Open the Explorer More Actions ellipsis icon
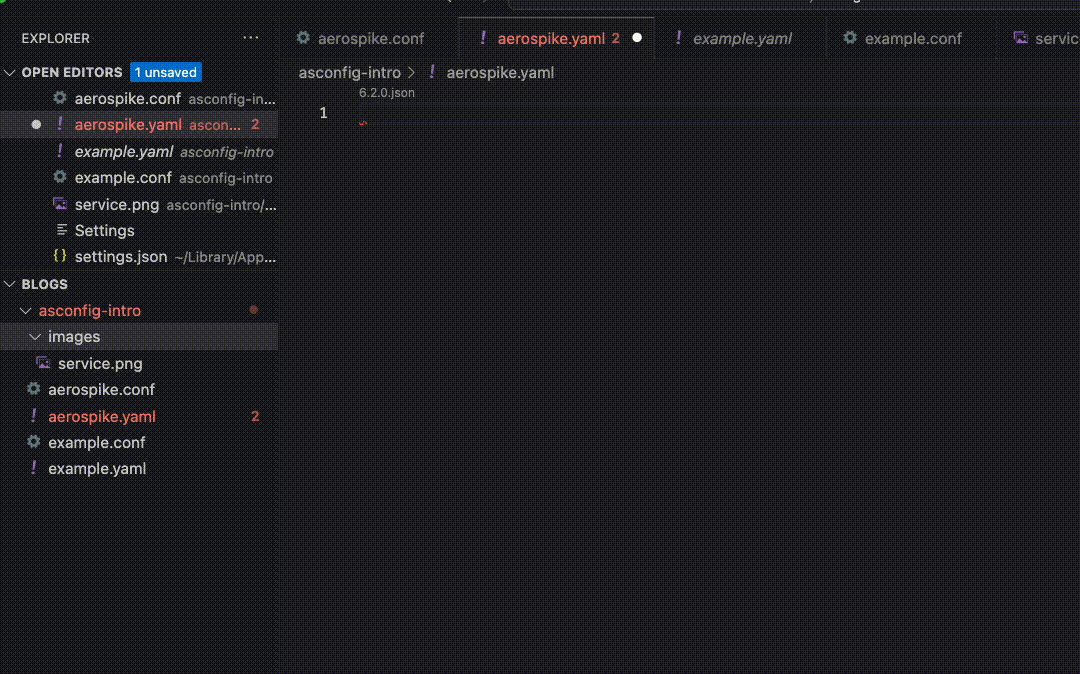Screen dimensions: 1080x674 251,37
